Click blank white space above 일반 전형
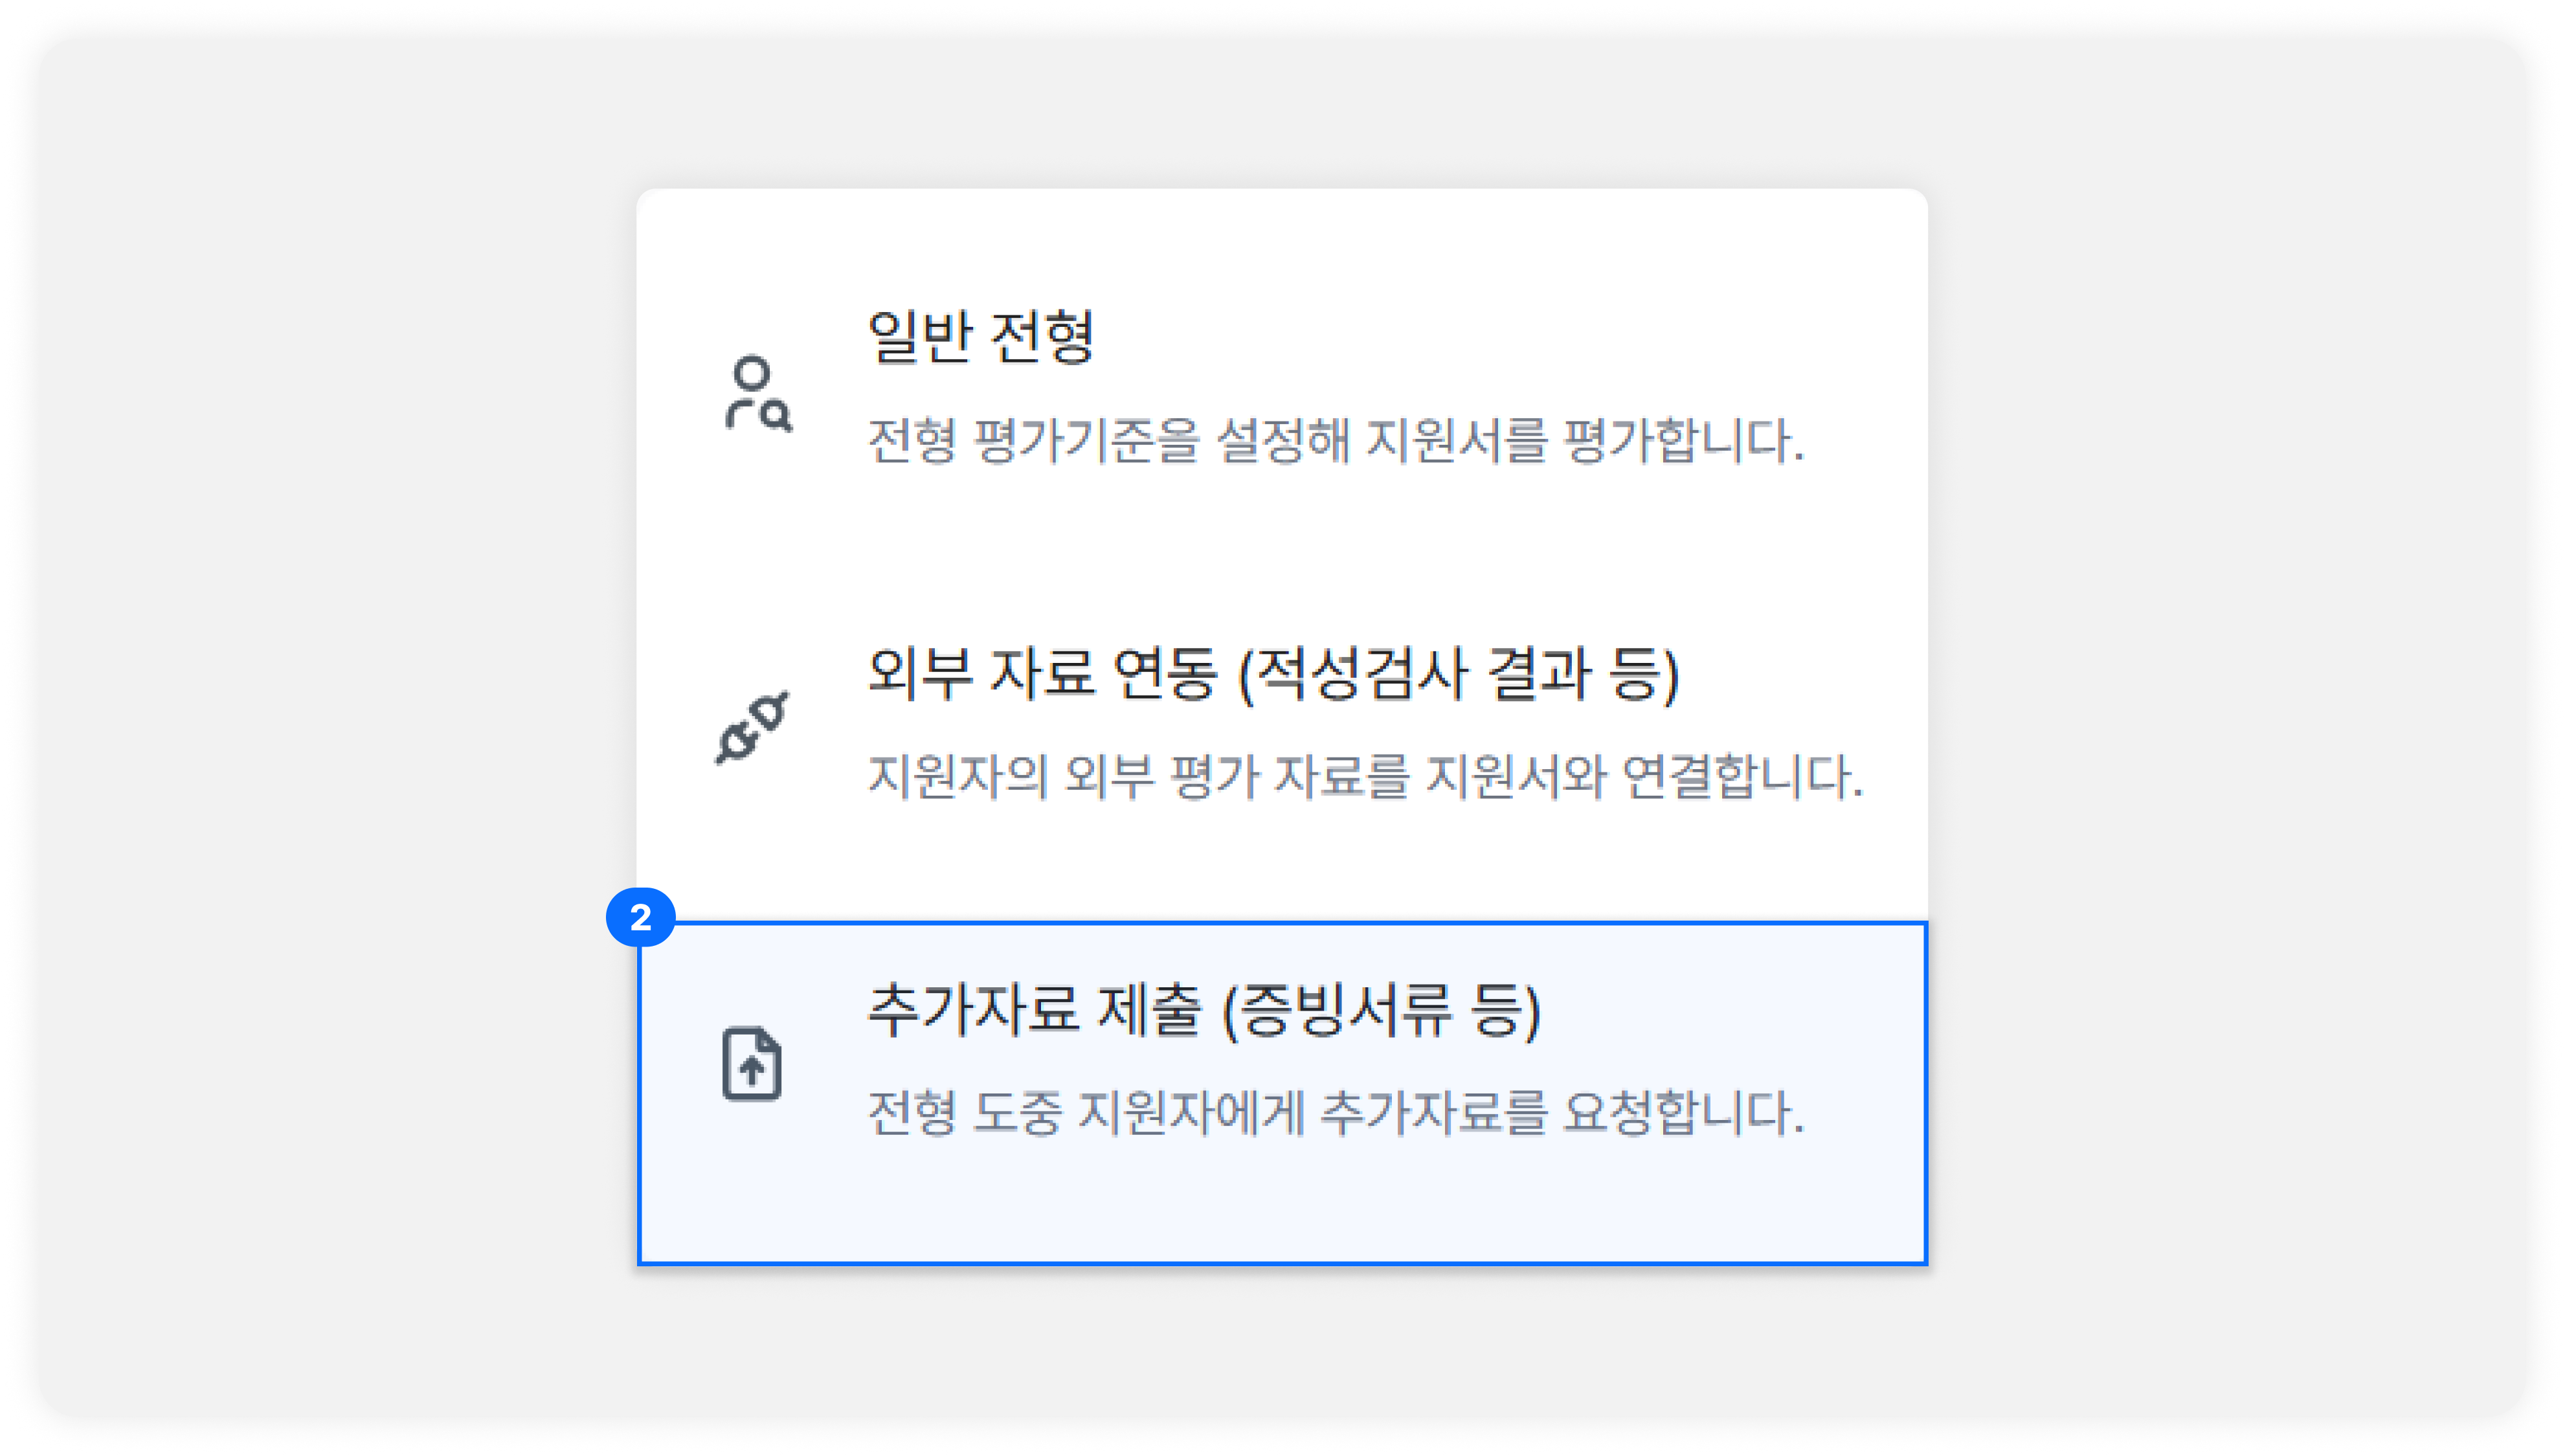 click(1282, 245)
